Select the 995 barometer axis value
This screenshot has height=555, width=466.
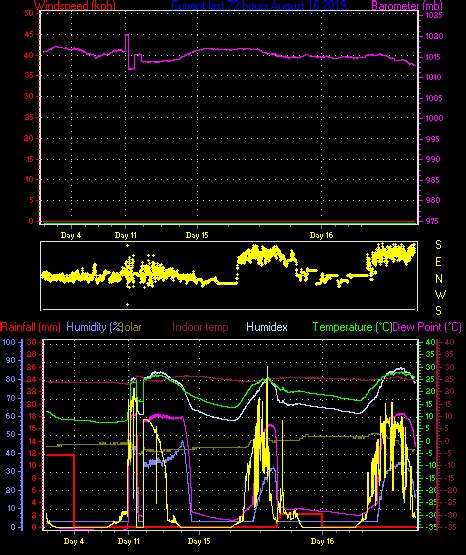click(432, 139)
